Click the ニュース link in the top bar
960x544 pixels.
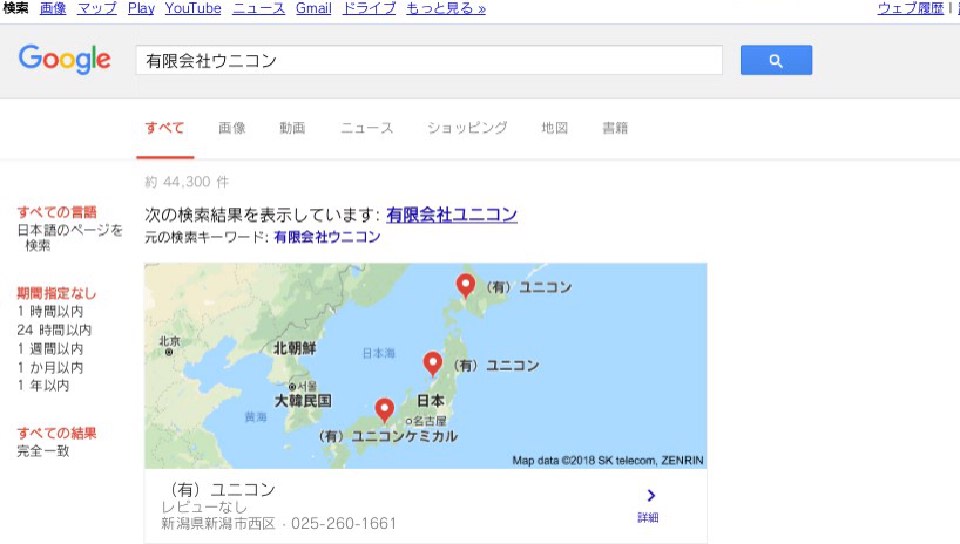click(x=258, y=8)
